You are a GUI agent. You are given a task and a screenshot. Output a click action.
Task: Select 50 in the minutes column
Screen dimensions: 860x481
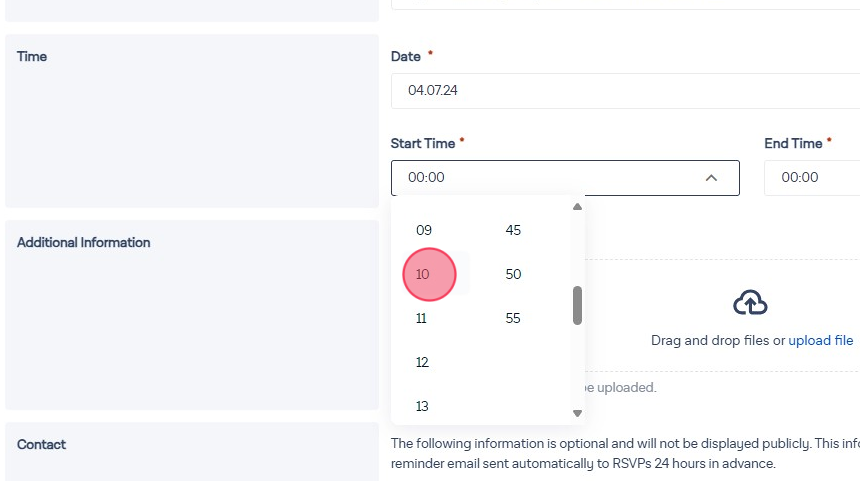coord(513,274)
